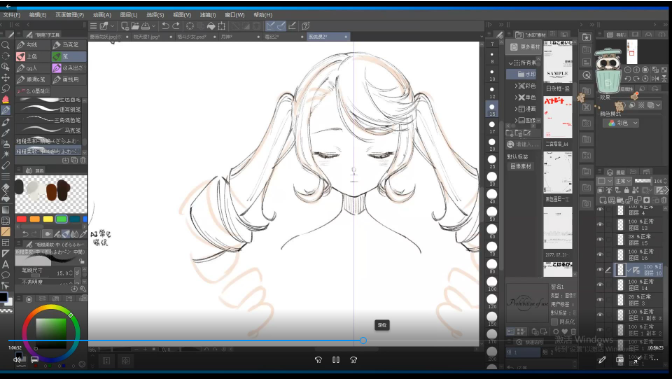Toggle visibility of the selected layer 图层 10
Screen dimensions: 672x379
pyautogui.click(x=600, y=270)
